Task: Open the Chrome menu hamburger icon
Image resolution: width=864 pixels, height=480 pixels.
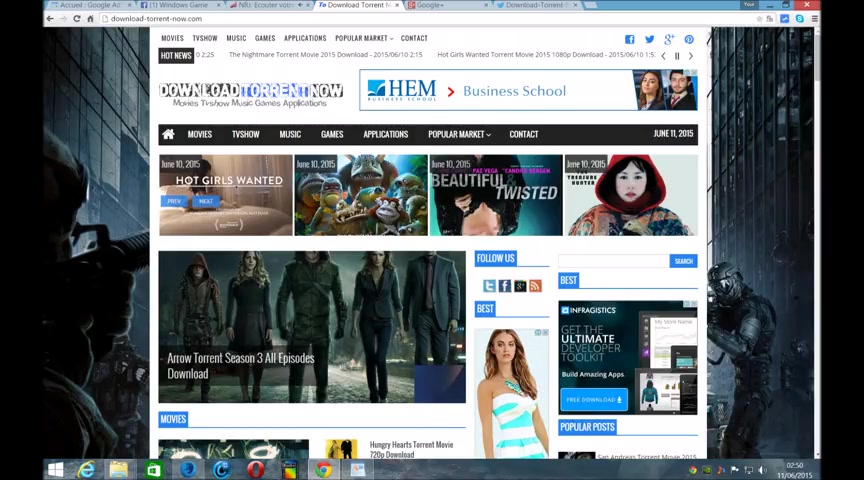Action: pyautogui.click(x=814, y=19)
